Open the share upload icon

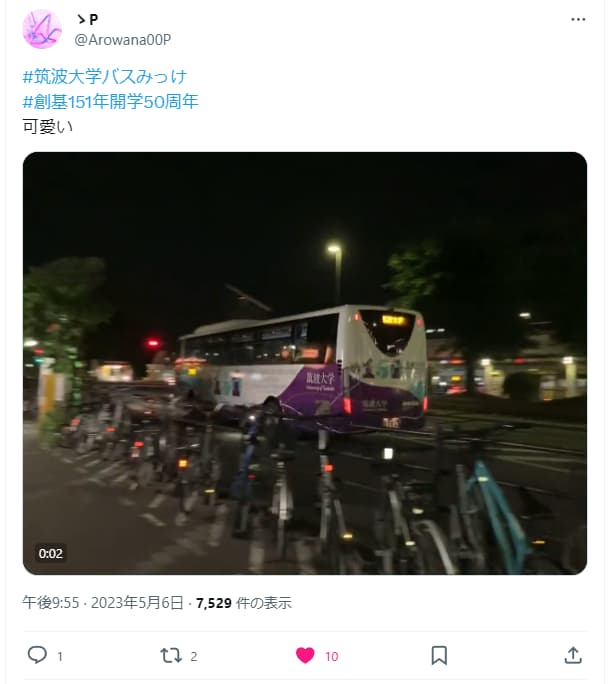click(x=573, y=655)
